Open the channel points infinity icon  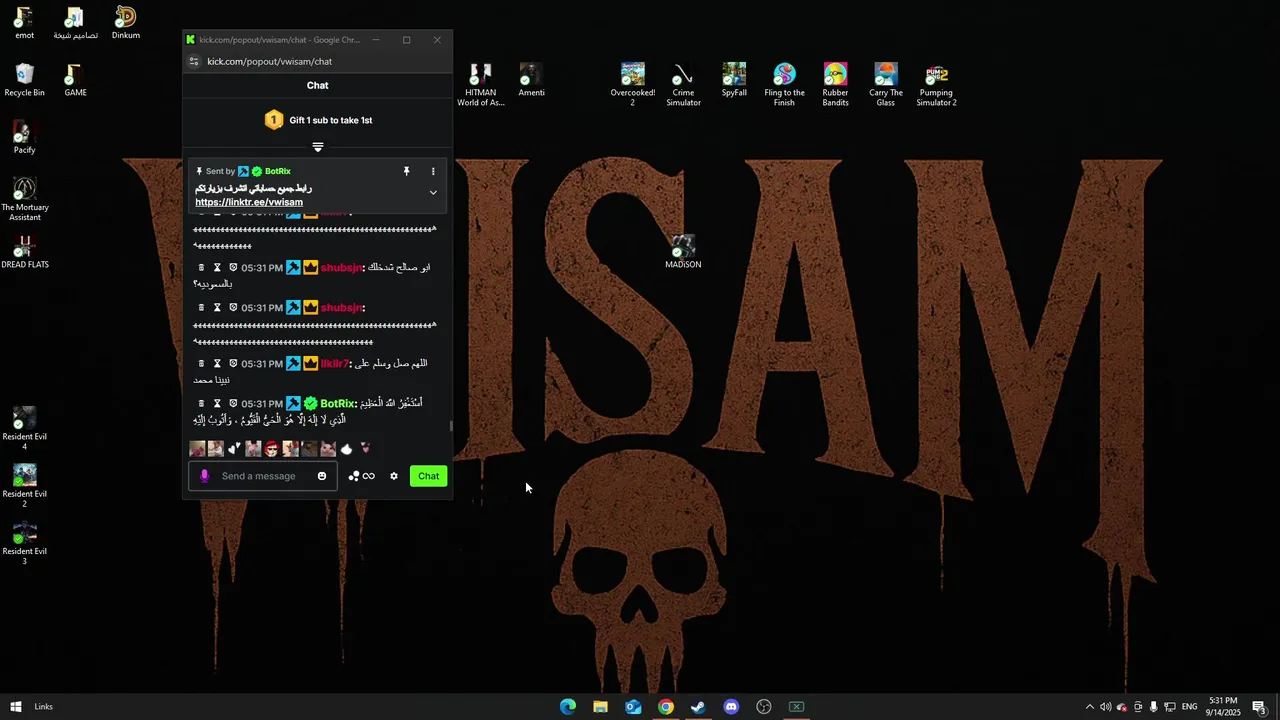(361, 476)
